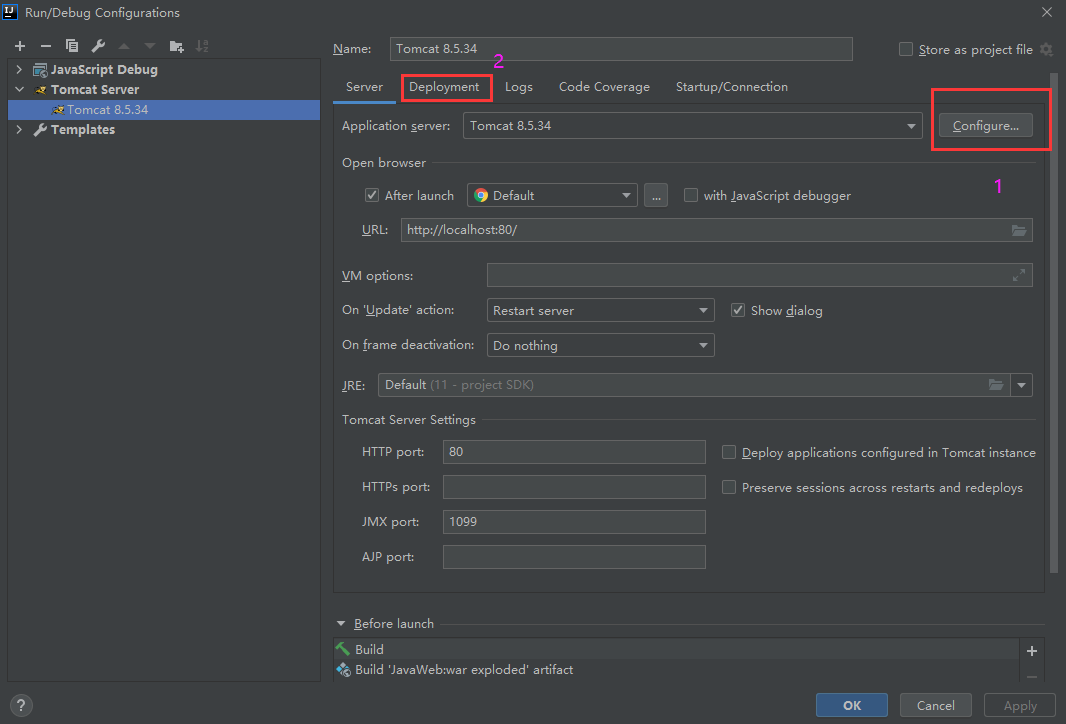The width and height of the screenshot is (1066, 724).
Task: Open Default browser dropdown
Action: [552, 196]
